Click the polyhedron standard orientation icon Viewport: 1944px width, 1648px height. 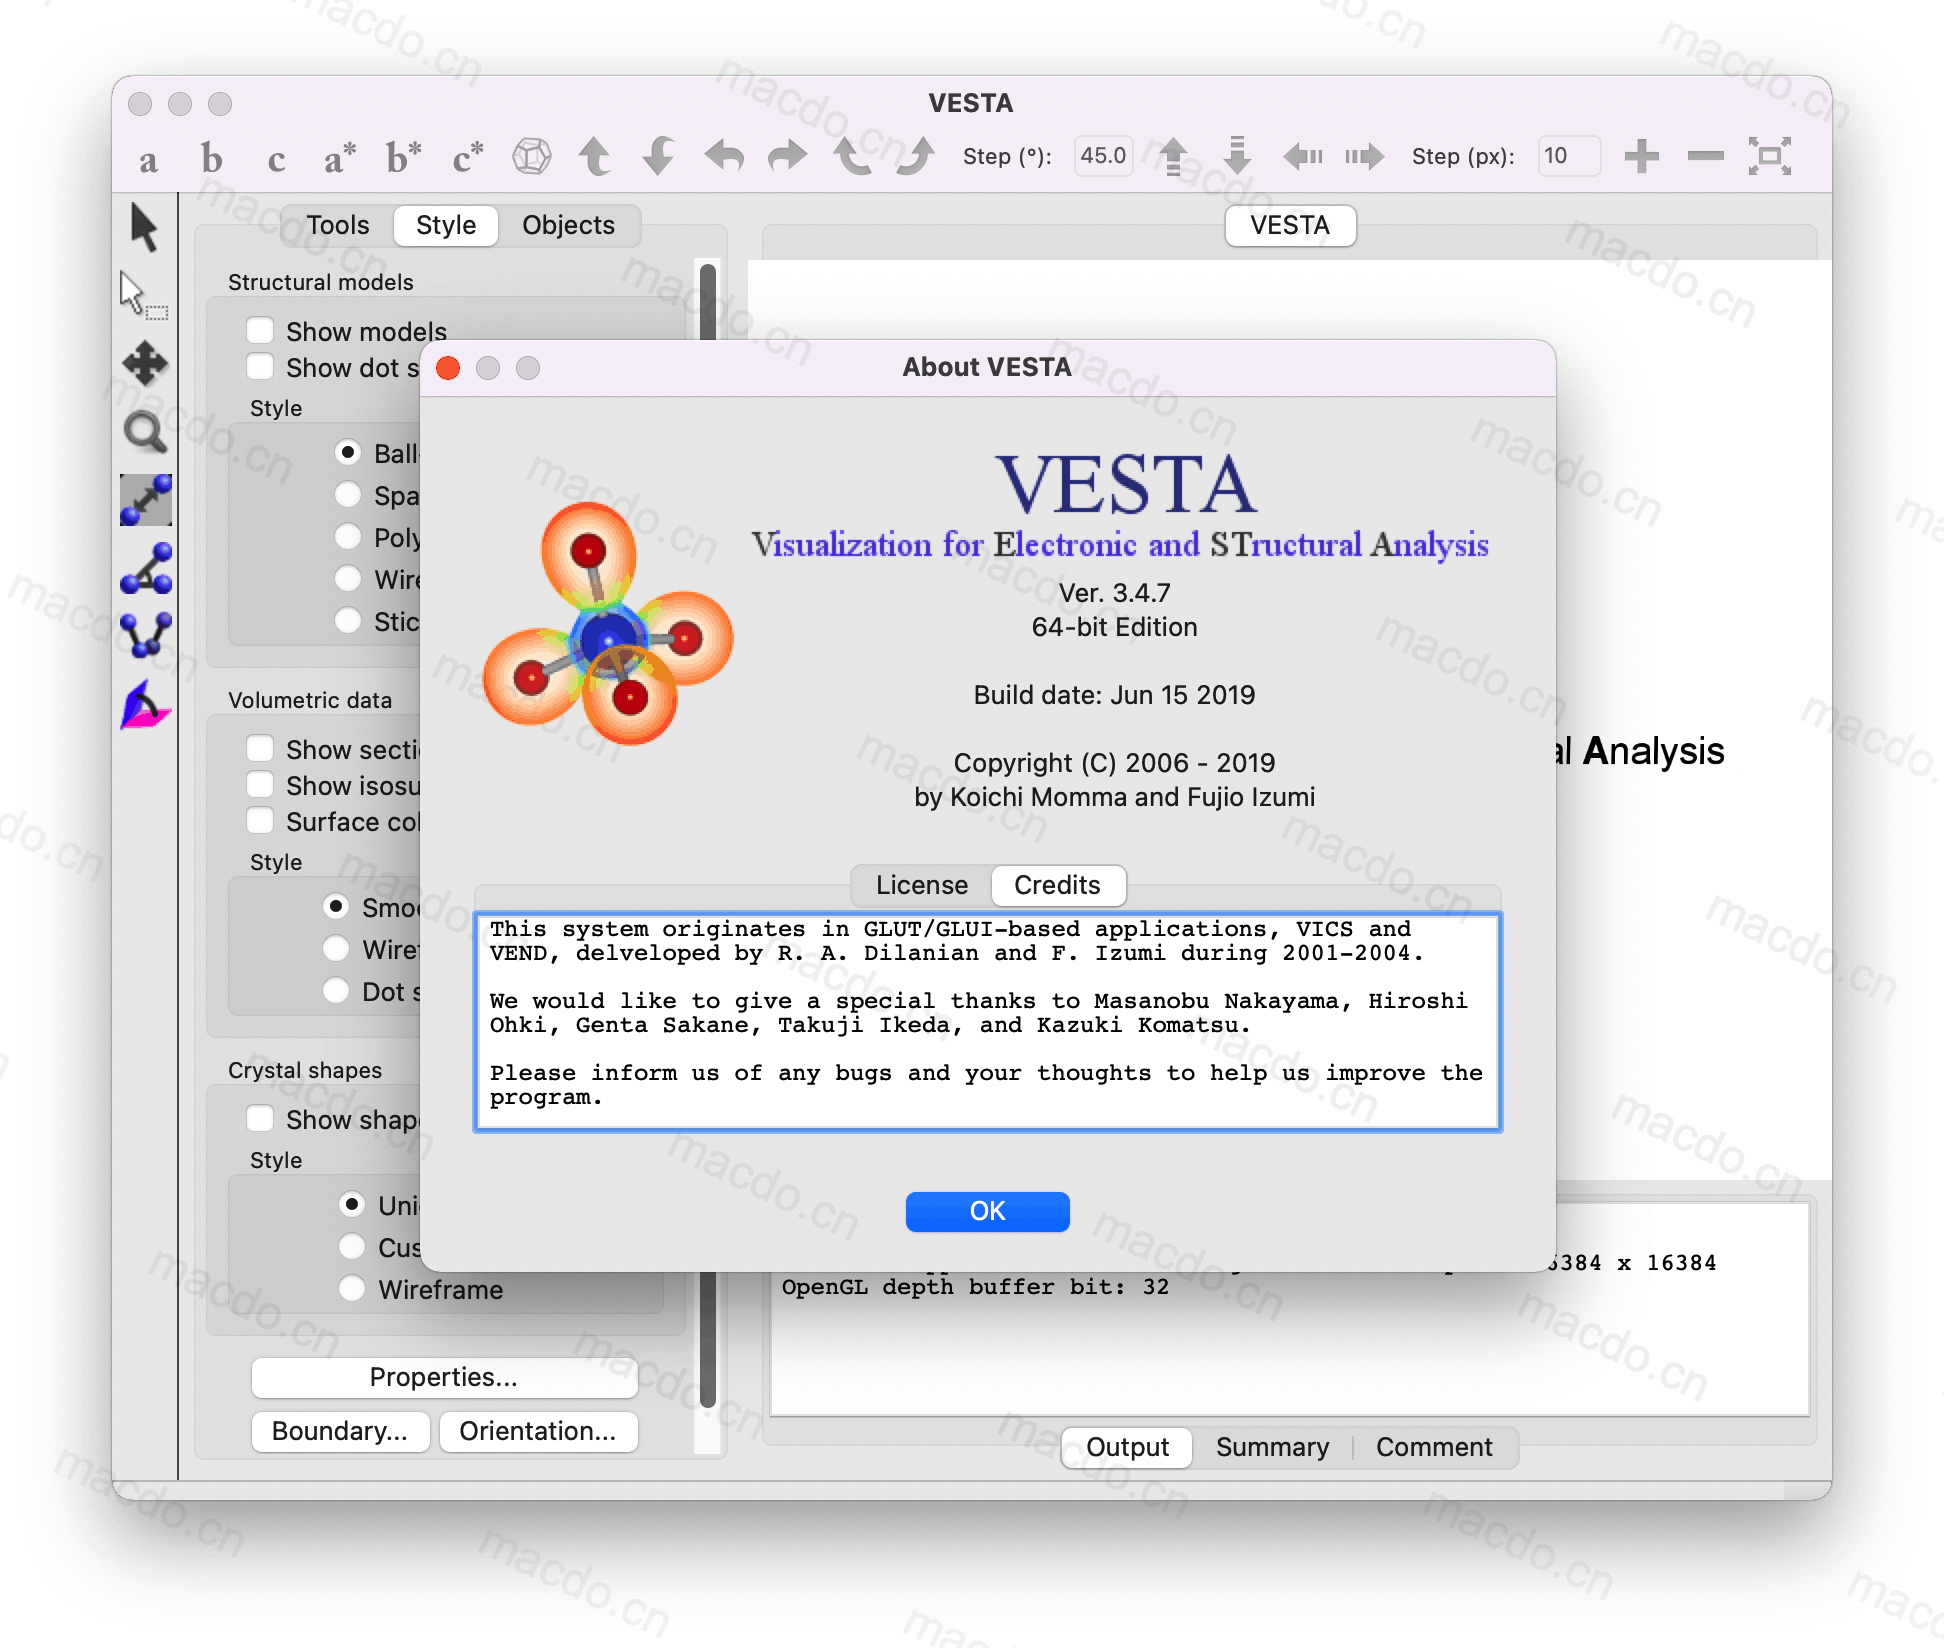531,156
